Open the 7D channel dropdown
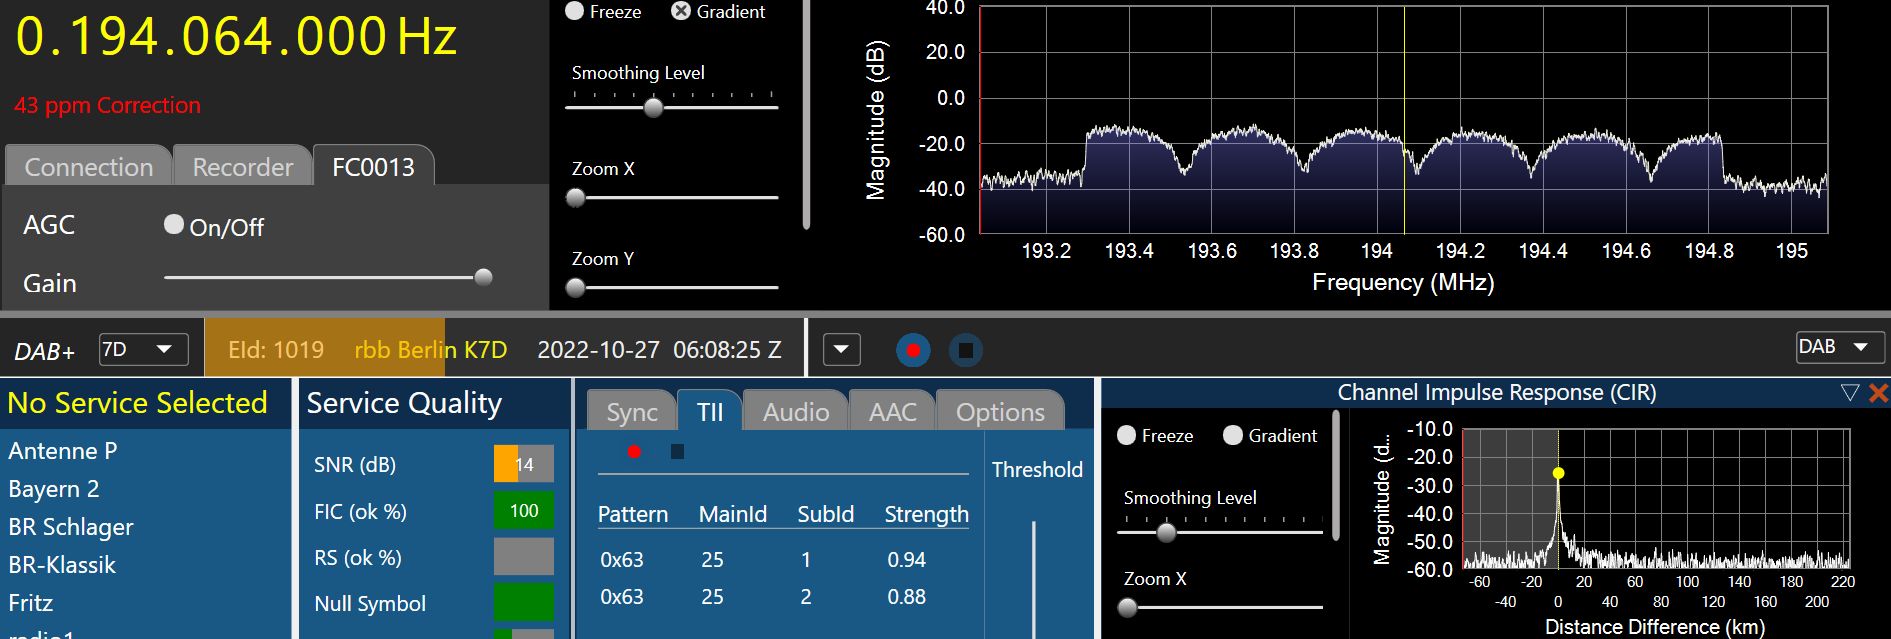 [144, 349]
